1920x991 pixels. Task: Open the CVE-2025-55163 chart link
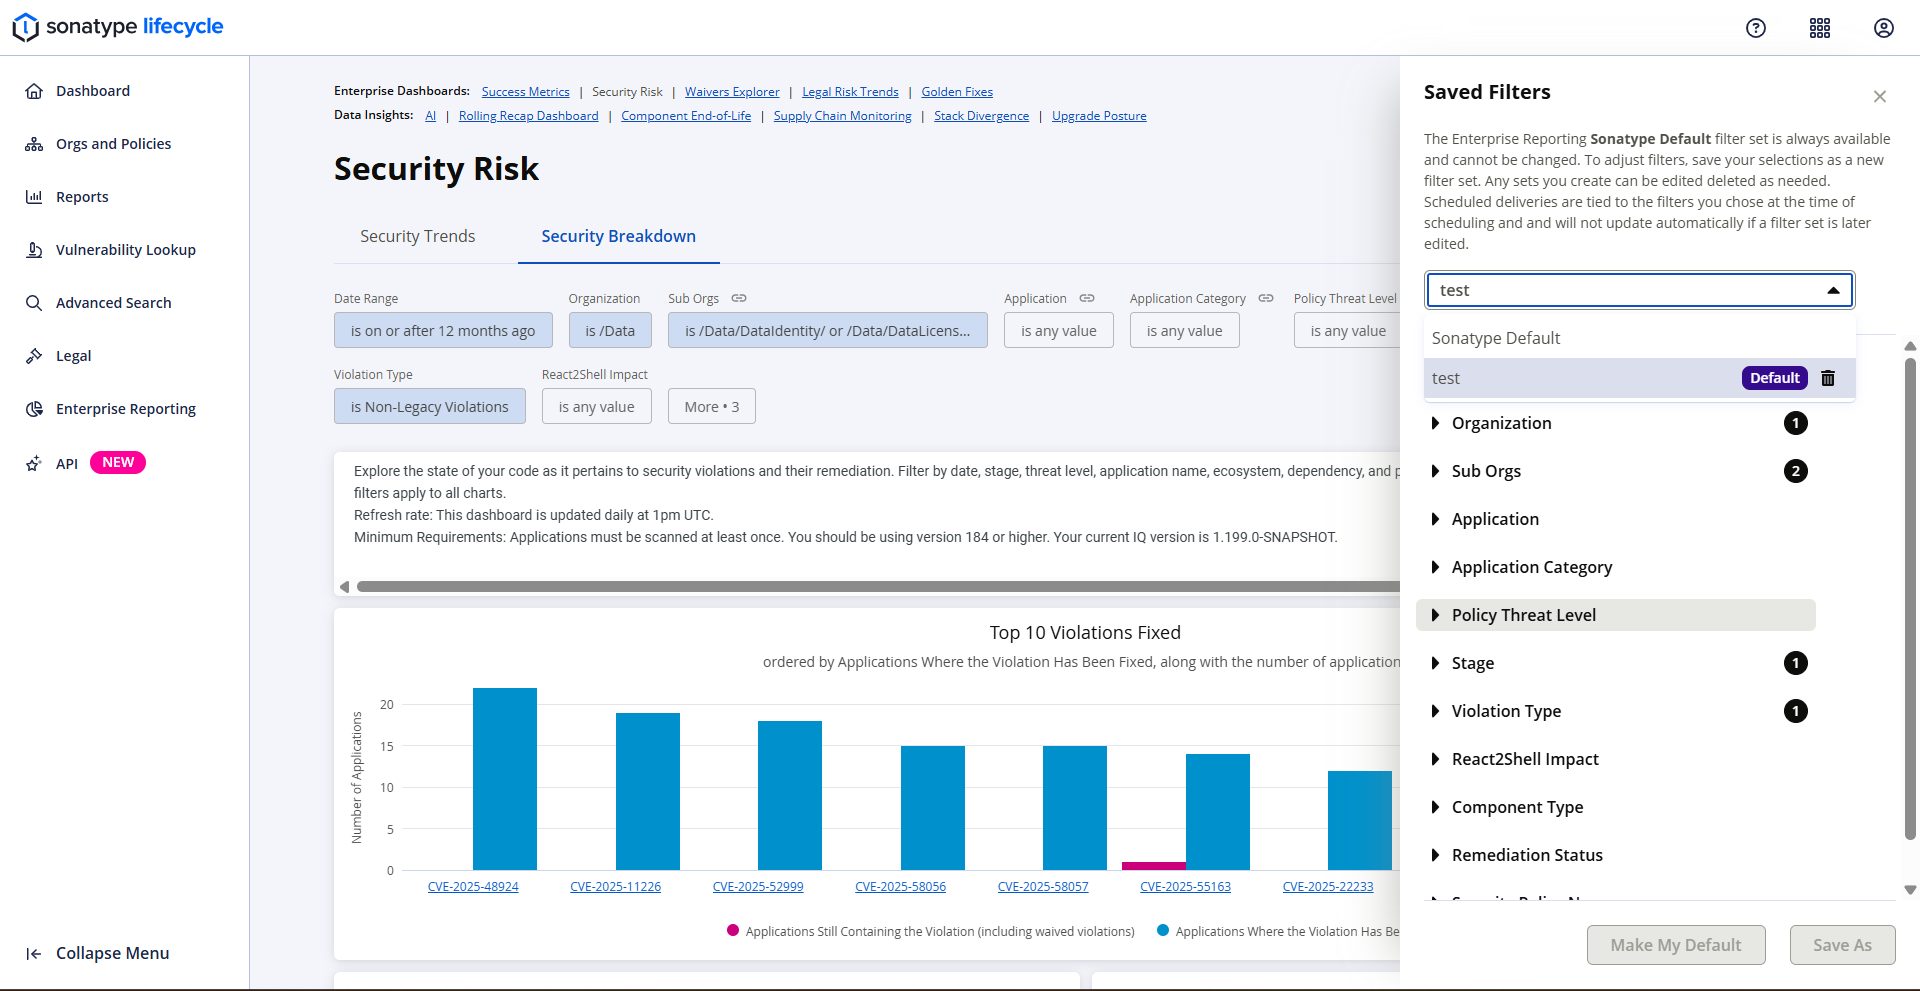pos(1186,887)
